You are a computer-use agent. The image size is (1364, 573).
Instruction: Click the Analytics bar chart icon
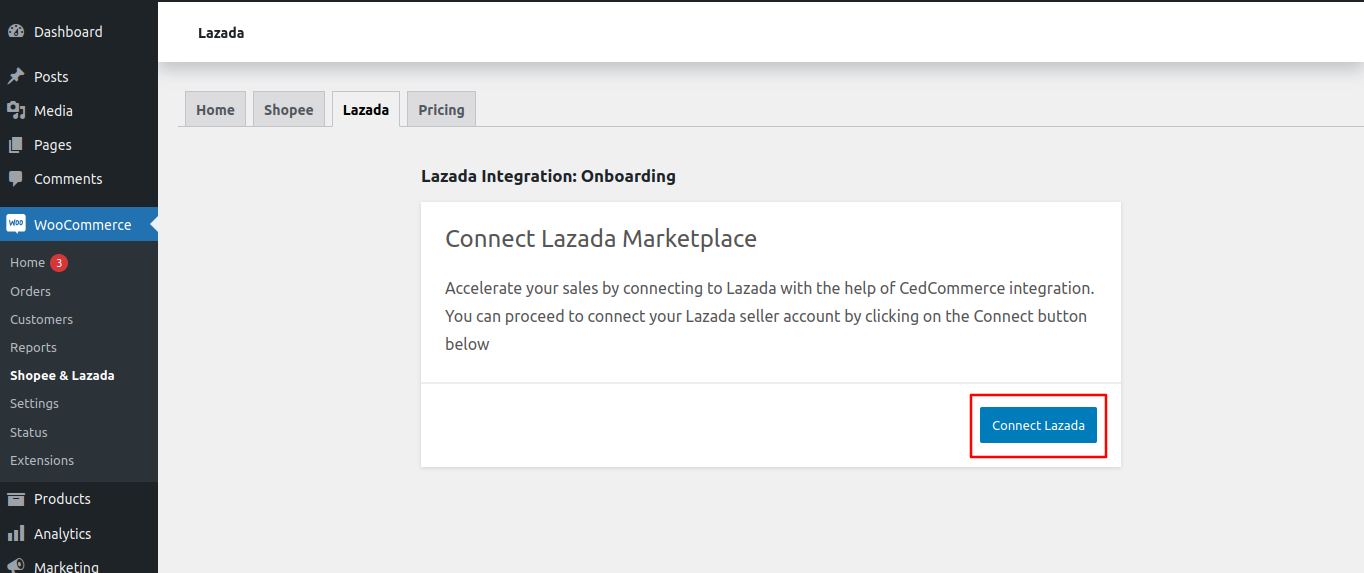16,534
